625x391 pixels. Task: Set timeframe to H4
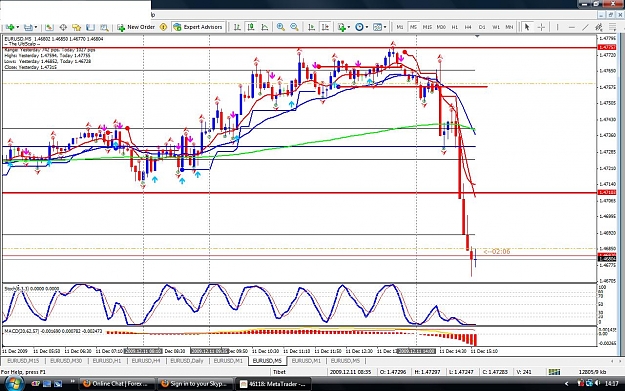click(x=468, y=27)
